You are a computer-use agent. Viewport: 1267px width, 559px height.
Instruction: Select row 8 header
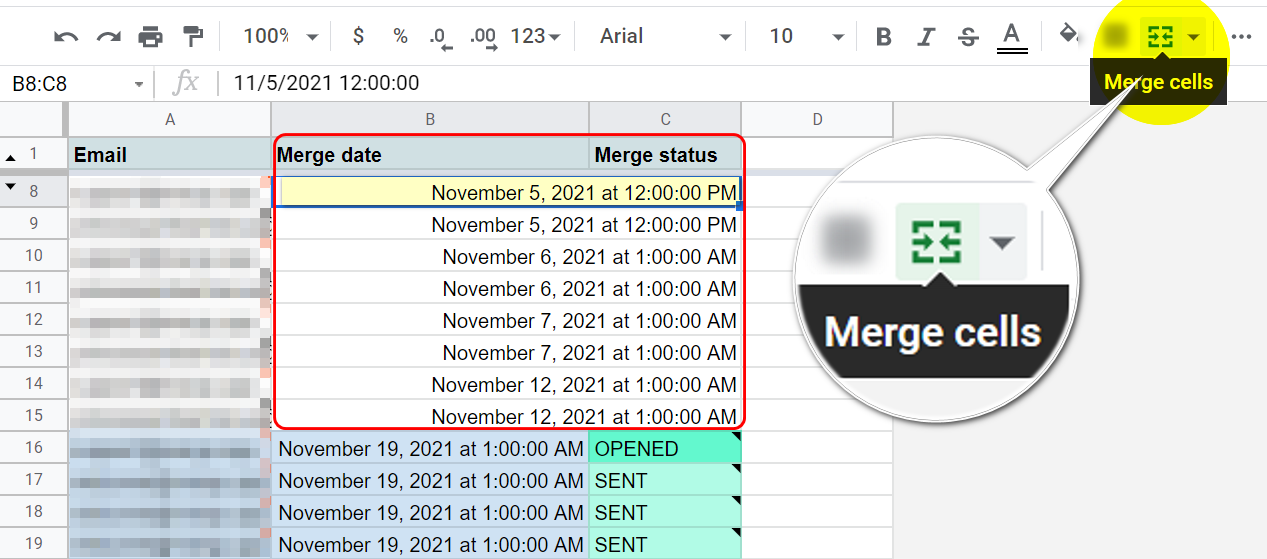[x=34, y=192]
